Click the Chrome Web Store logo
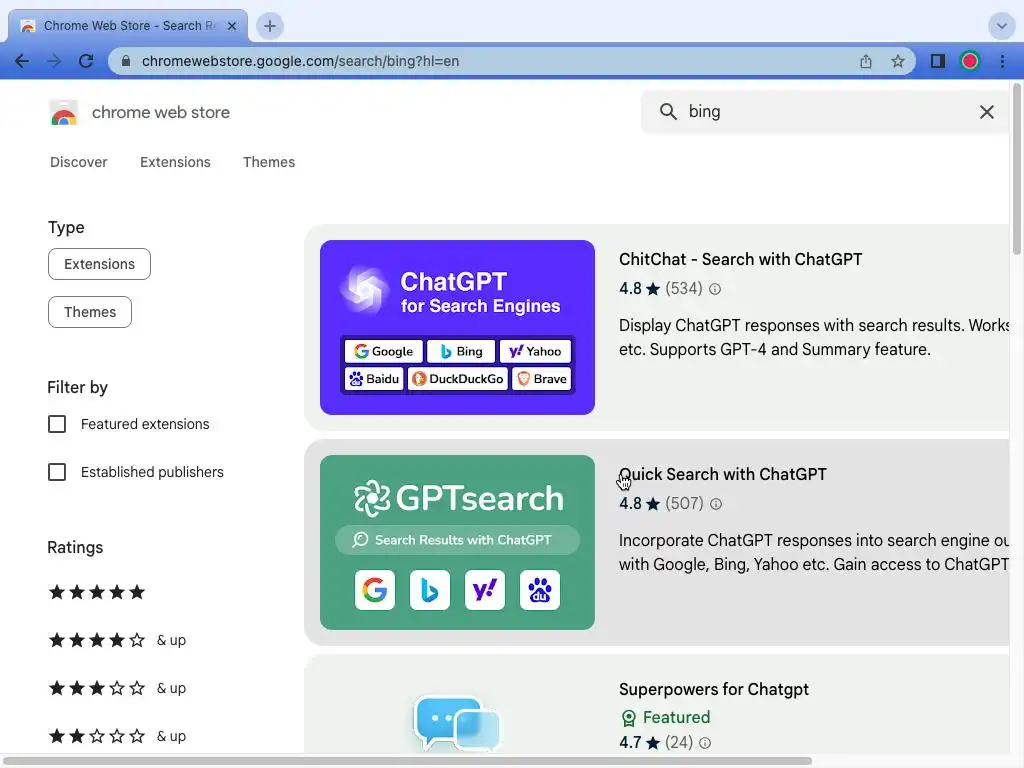Image resolution: width=1024 pixels, height=768 pixels. [x=64, y=112]
